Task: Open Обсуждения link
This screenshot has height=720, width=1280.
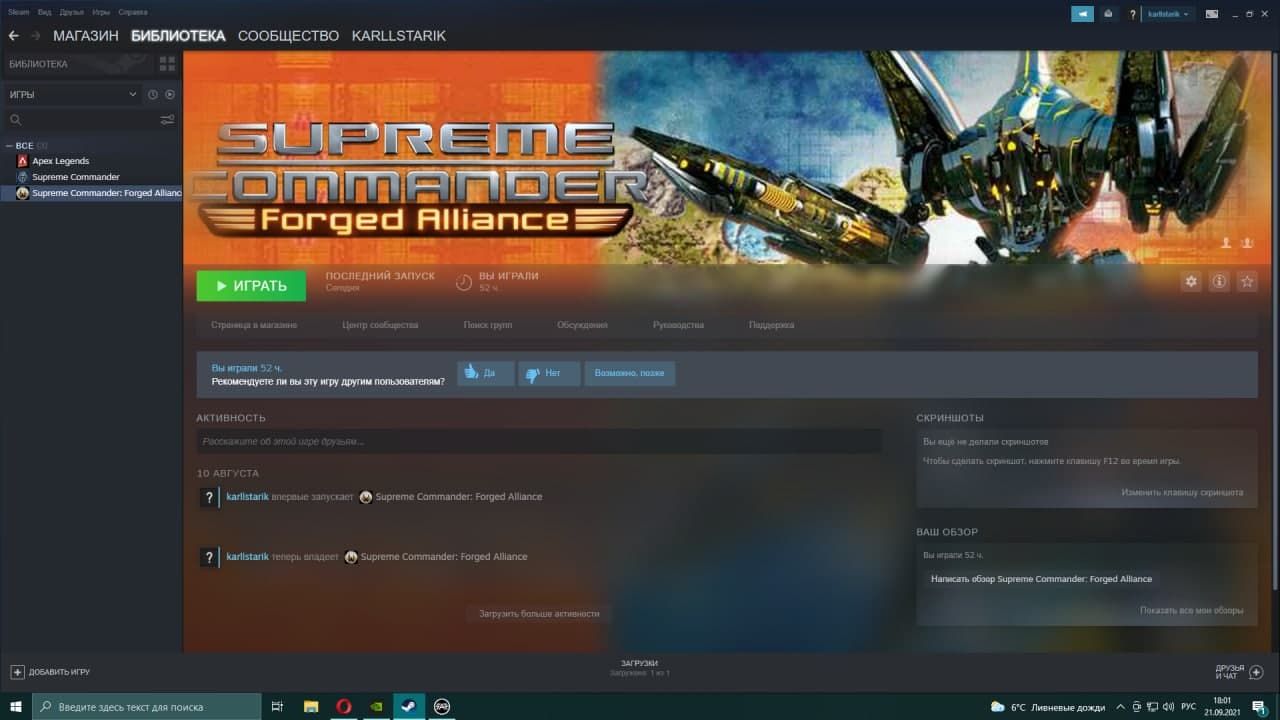Action: click(582, 325)
